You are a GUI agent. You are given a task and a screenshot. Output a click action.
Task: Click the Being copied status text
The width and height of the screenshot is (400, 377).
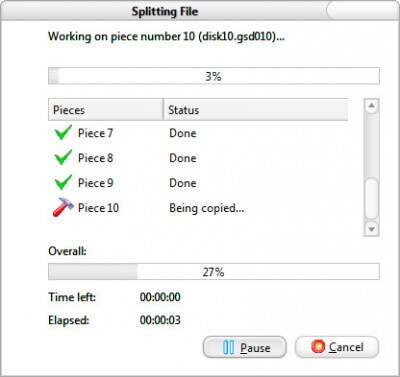[x=207, y=208]
